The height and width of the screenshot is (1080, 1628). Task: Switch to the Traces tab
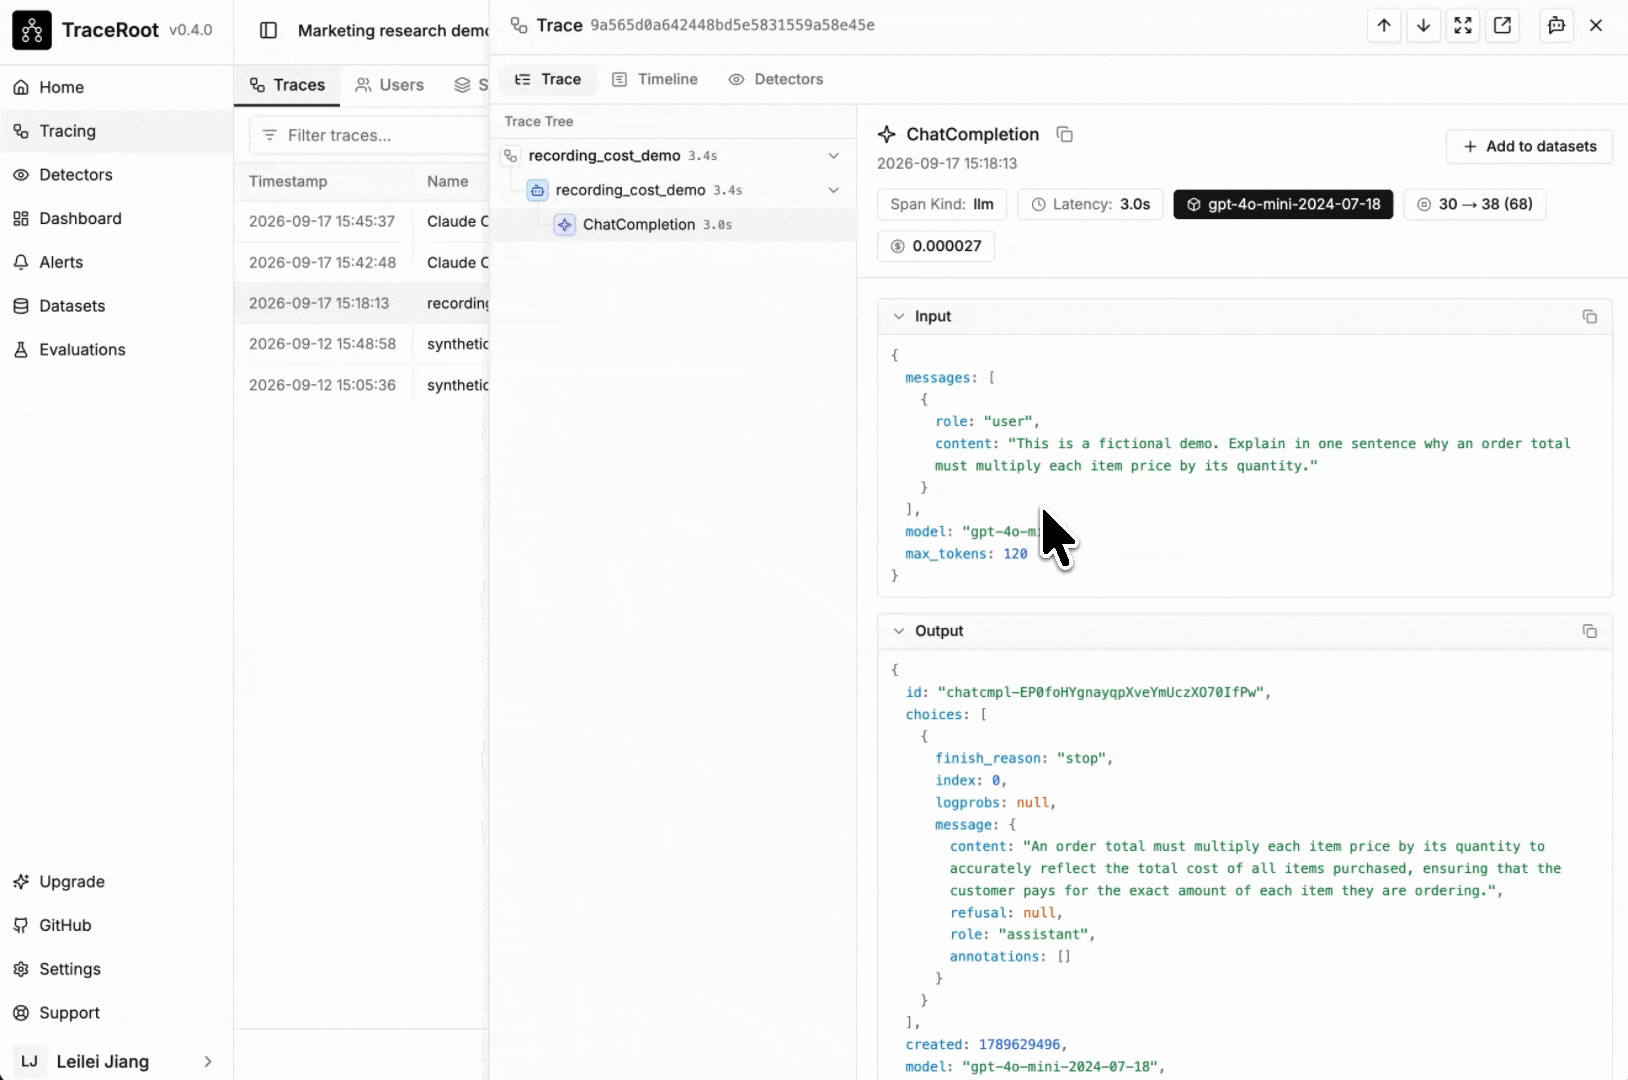pos(287,85)
